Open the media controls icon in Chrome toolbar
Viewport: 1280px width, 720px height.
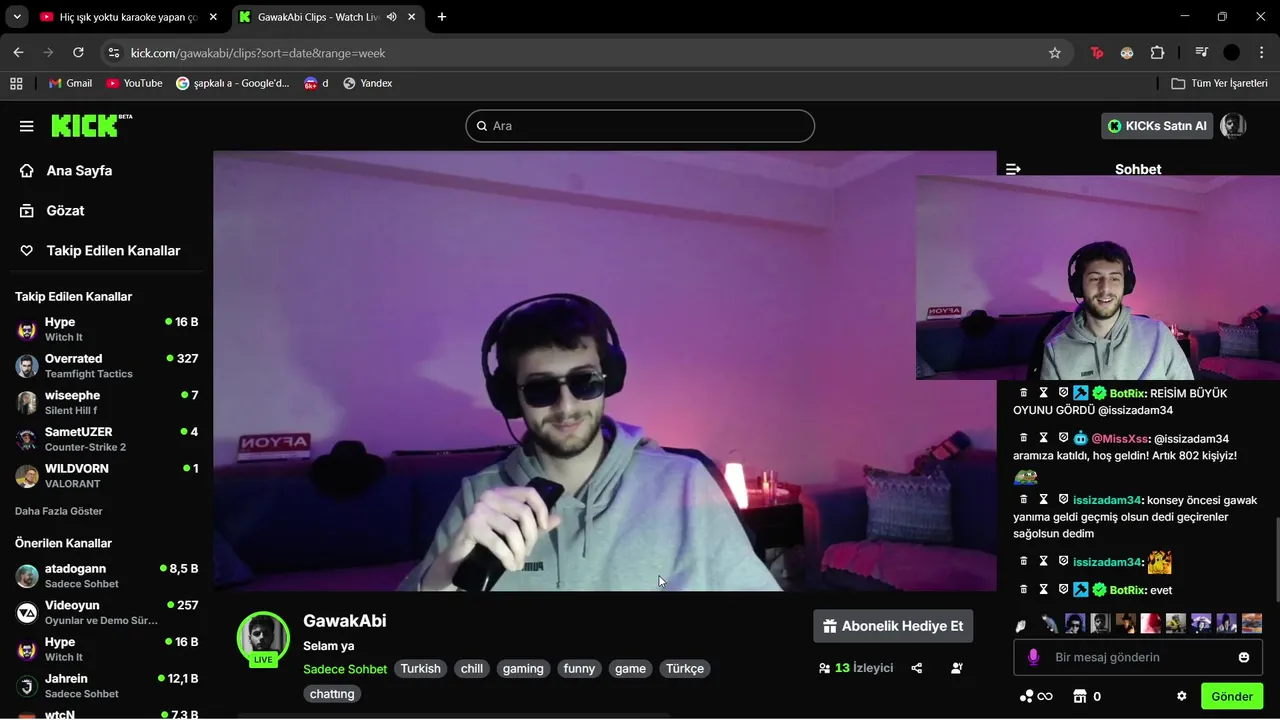click(1201, 53)
